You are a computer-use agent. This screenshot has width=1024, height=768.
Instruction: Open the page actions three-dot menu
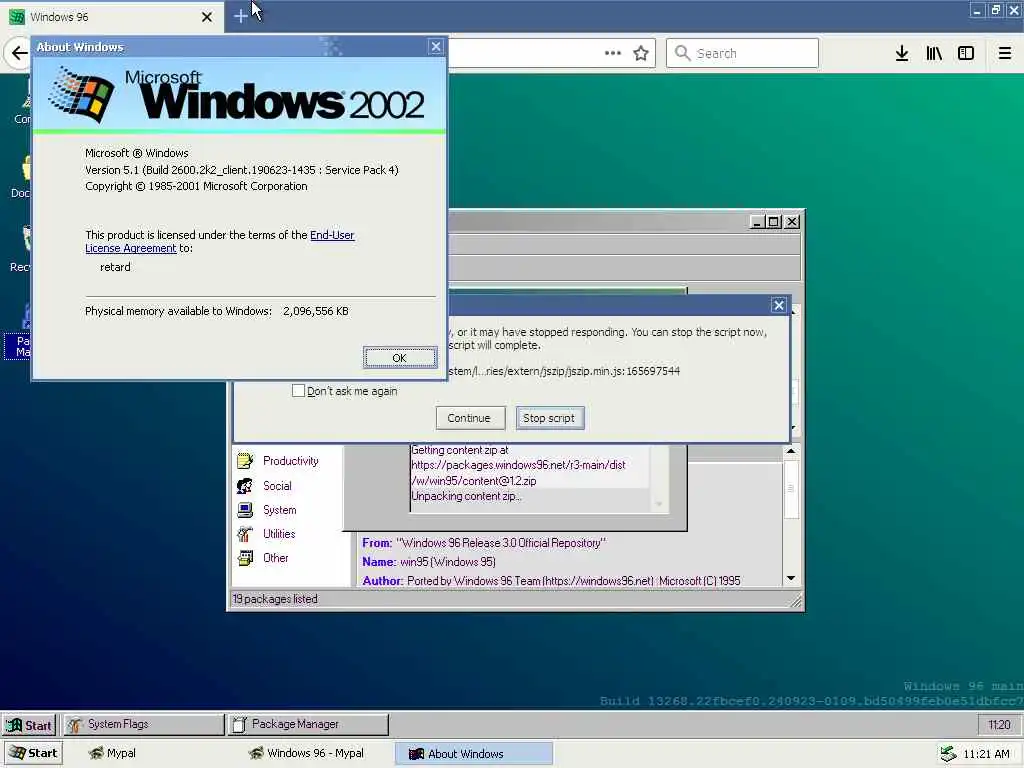pos(613,53)
